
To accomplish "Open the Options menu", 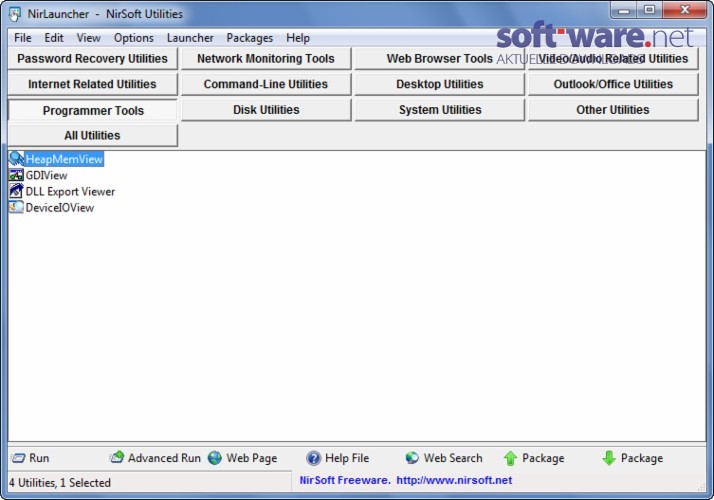I will [133, 38].
